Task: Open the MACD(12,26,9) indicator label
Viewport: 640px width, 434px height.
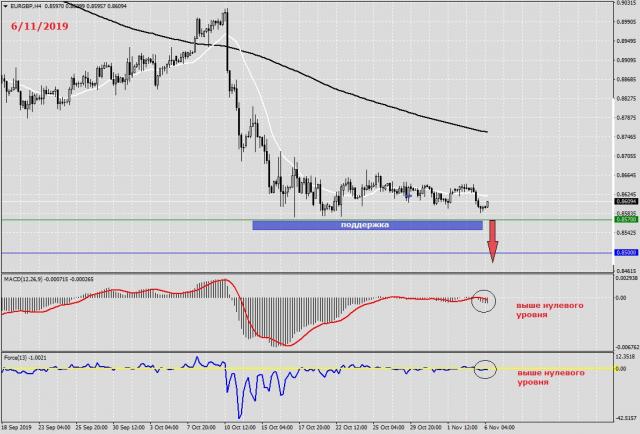Action: [28, 277]
